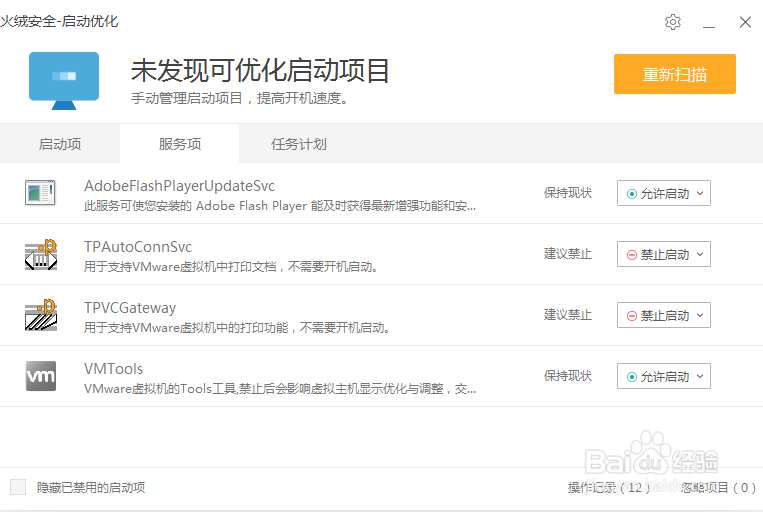Click the AdobeFlashPlayerUpdateSvc service icon

click(40, 193)
